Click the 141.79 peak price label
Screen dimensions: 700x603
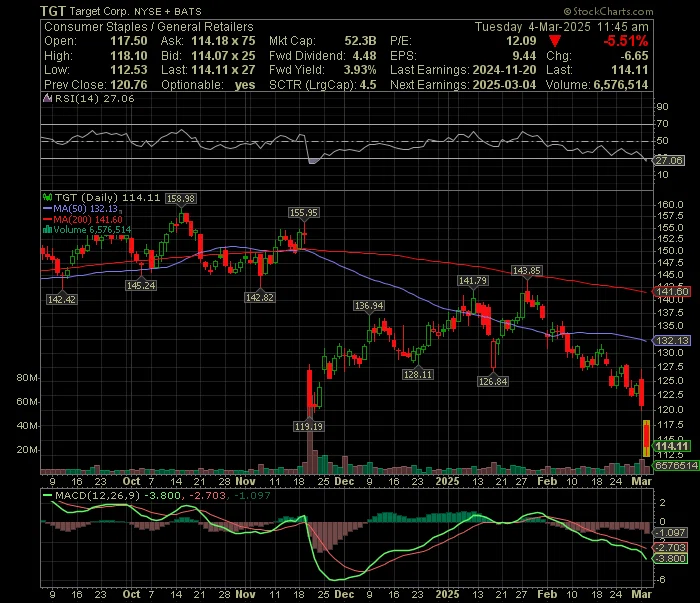pyautogui.click(x=473, y=280)
